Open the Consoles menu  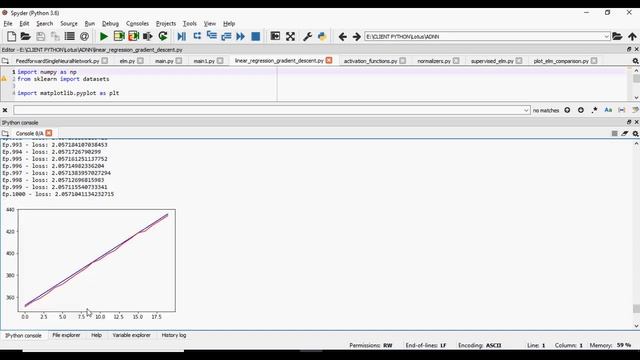[137, 24]
